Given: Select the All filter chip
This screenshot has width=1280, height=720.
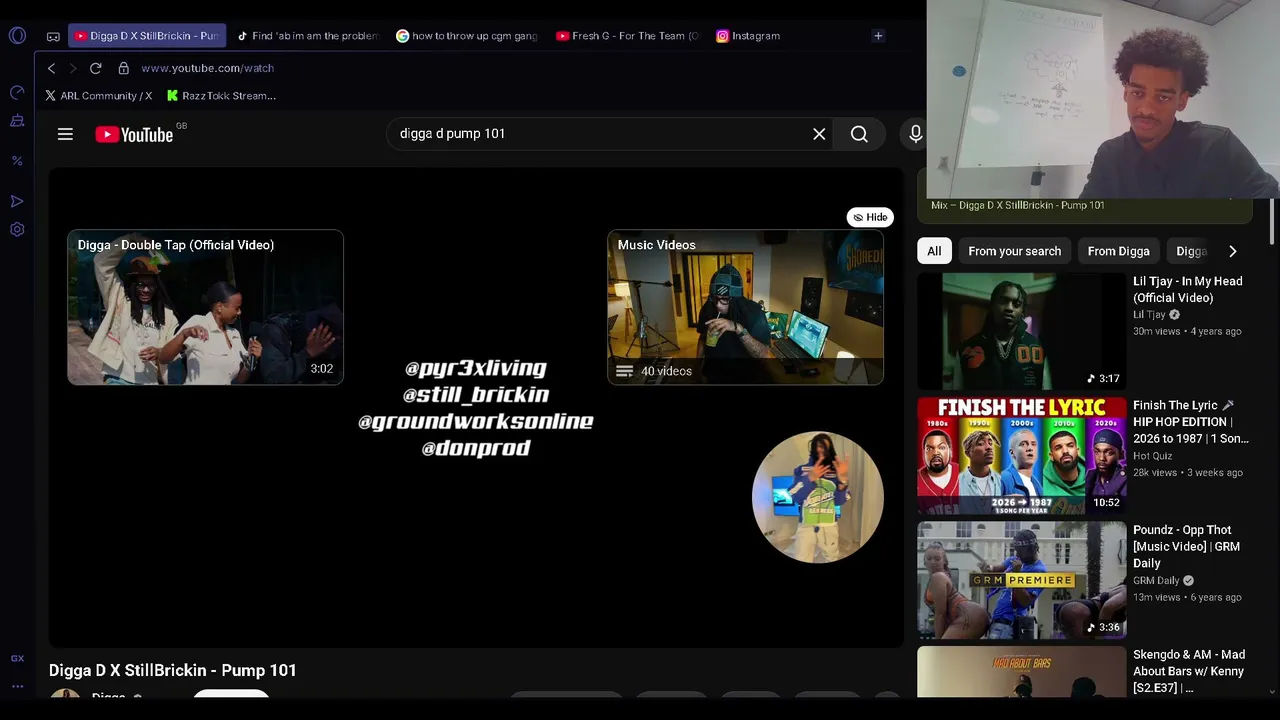Looking at the screenshot, I should (x=934, y=251).
